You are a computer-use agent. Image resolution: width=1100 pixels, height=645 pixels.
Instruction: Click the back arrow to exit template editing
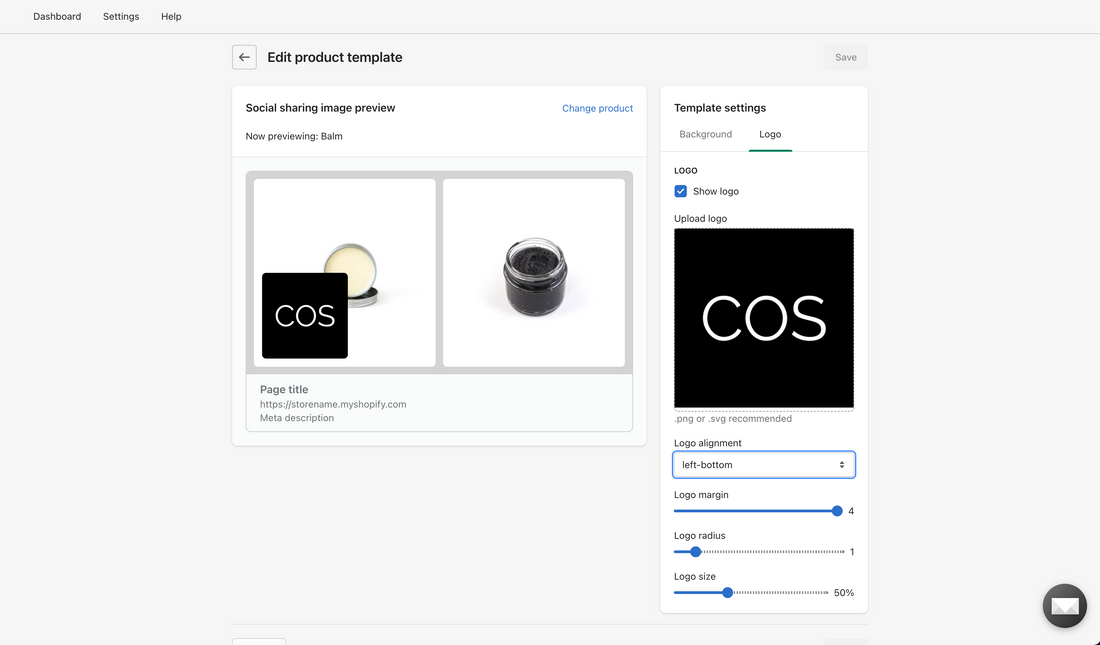coord(244,56)
